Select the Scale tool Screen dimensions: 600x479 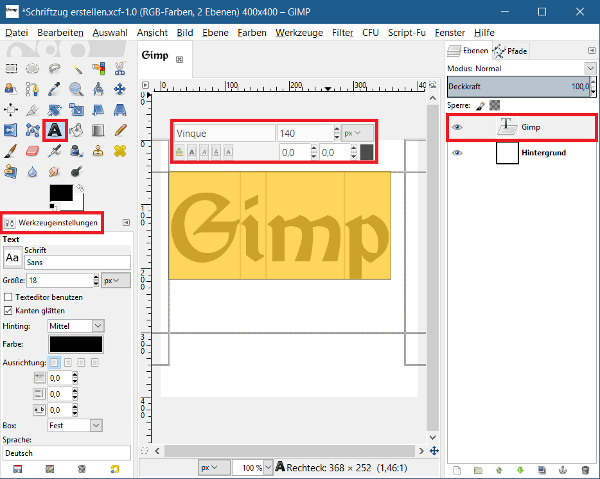(77, 110)
